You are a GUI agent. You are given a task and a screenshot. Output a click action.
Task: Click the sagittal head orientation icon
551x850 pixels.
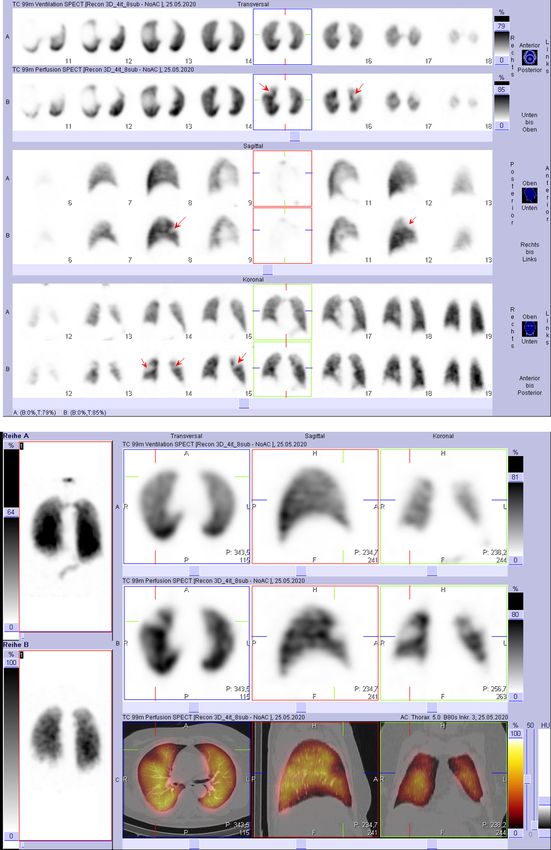point(529,196)
